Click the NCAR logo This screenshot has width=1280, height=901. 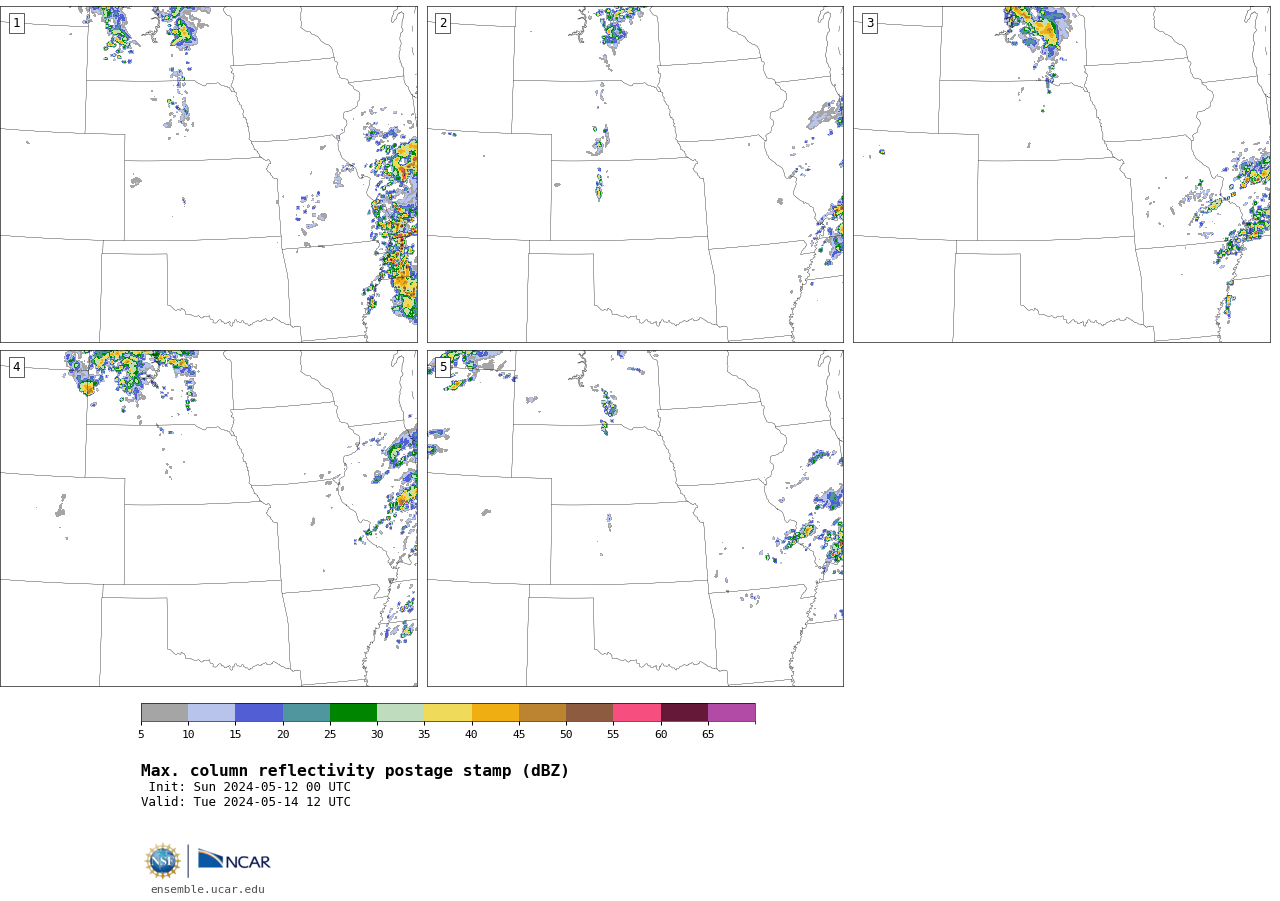click(234, 860)
